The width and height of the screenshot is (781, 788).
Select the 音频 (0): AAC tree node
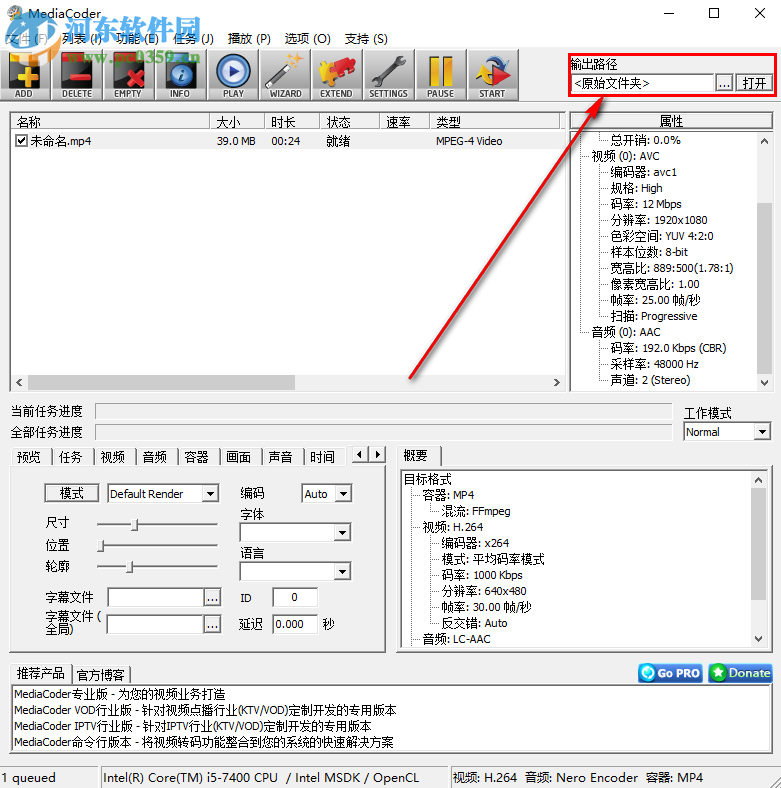[x=626, y=332]
